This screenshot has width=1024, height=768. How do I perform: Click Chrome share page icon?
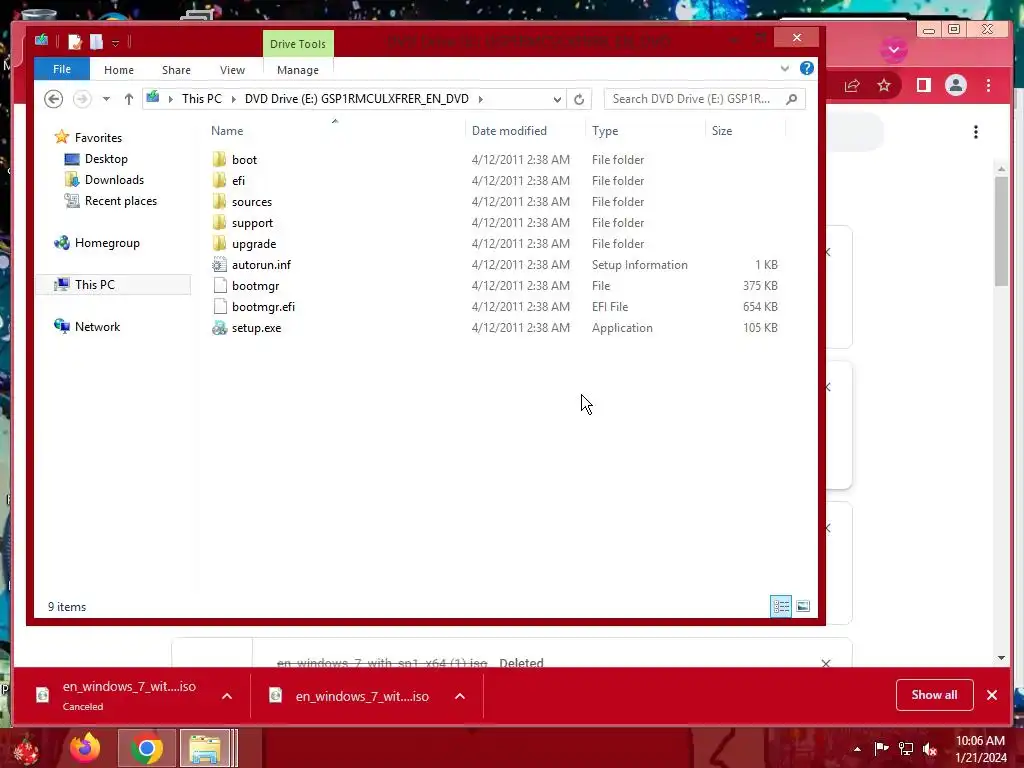click(852, 86)
